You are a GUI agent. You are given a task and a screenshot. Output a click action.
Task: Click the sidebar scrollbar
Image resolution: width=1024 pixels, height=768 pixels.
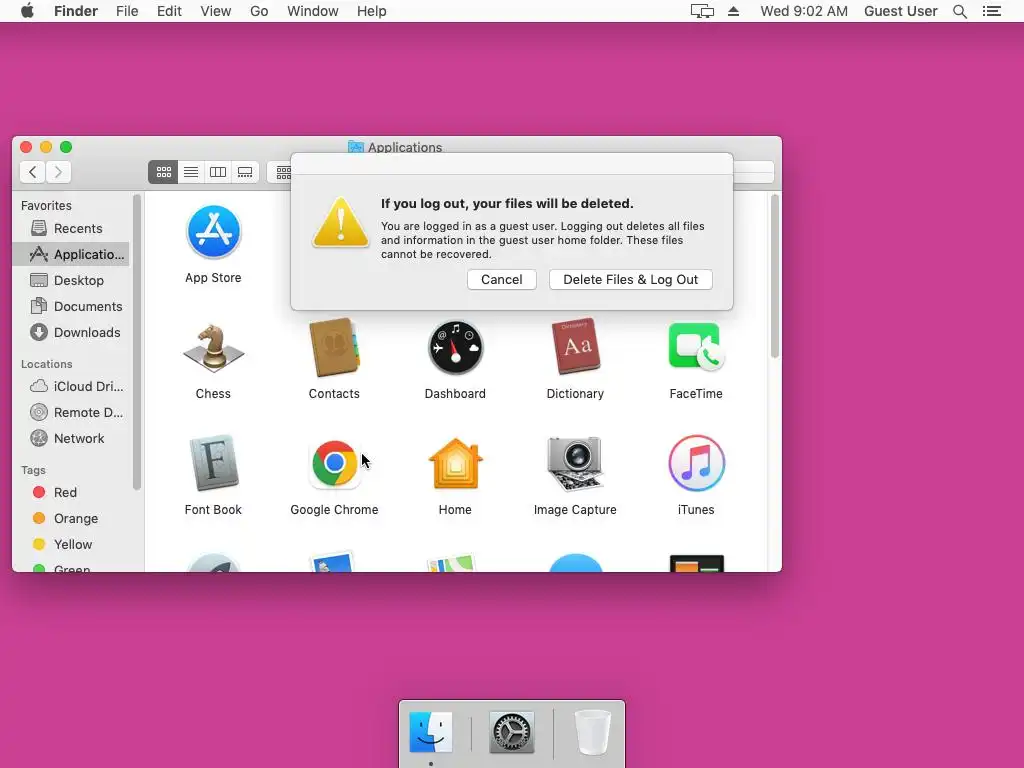coord(136,342)
